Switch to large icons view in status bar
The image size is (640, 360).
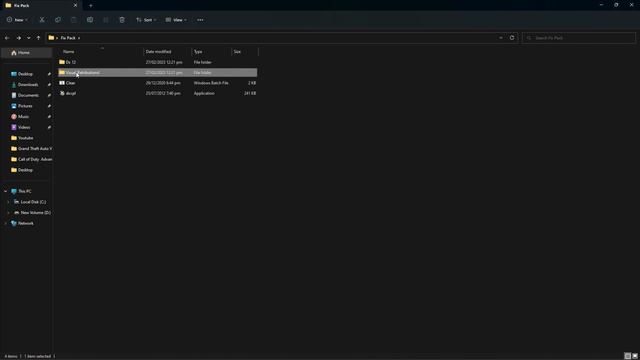pyautogui.click(x=635, y=356)
